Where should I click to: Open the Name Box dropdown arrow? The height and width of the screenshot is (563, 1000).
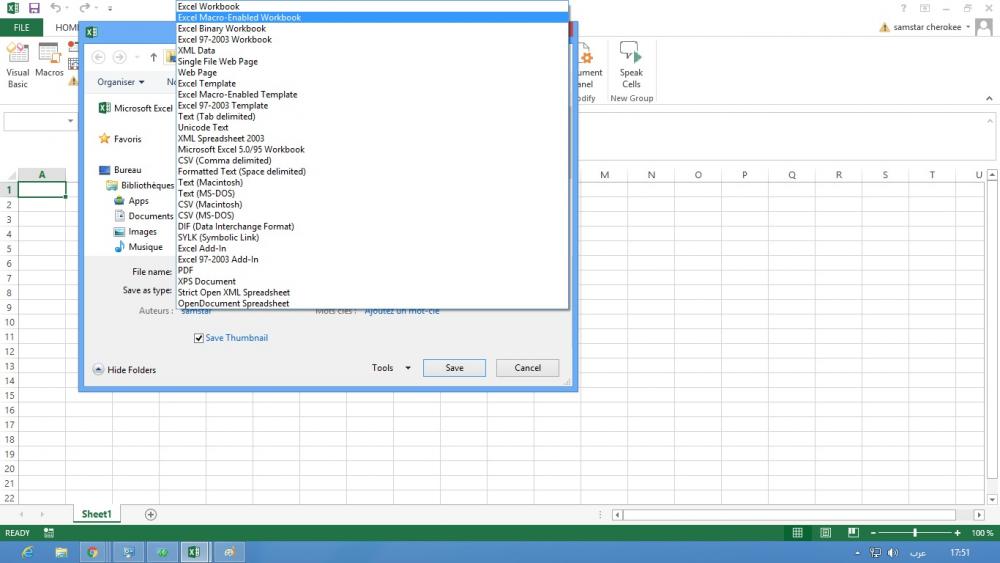70,121
